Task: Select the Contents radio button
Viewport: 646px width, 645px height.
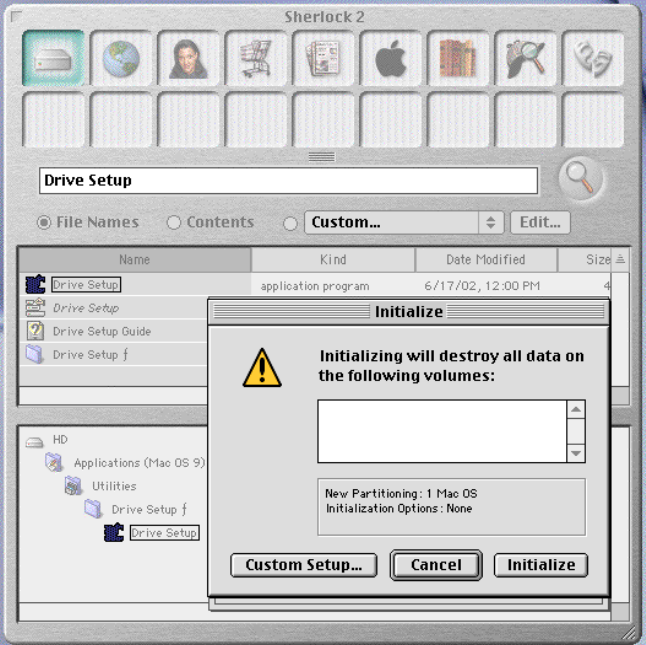Action: pyautogui.click(x=173, y=222)
